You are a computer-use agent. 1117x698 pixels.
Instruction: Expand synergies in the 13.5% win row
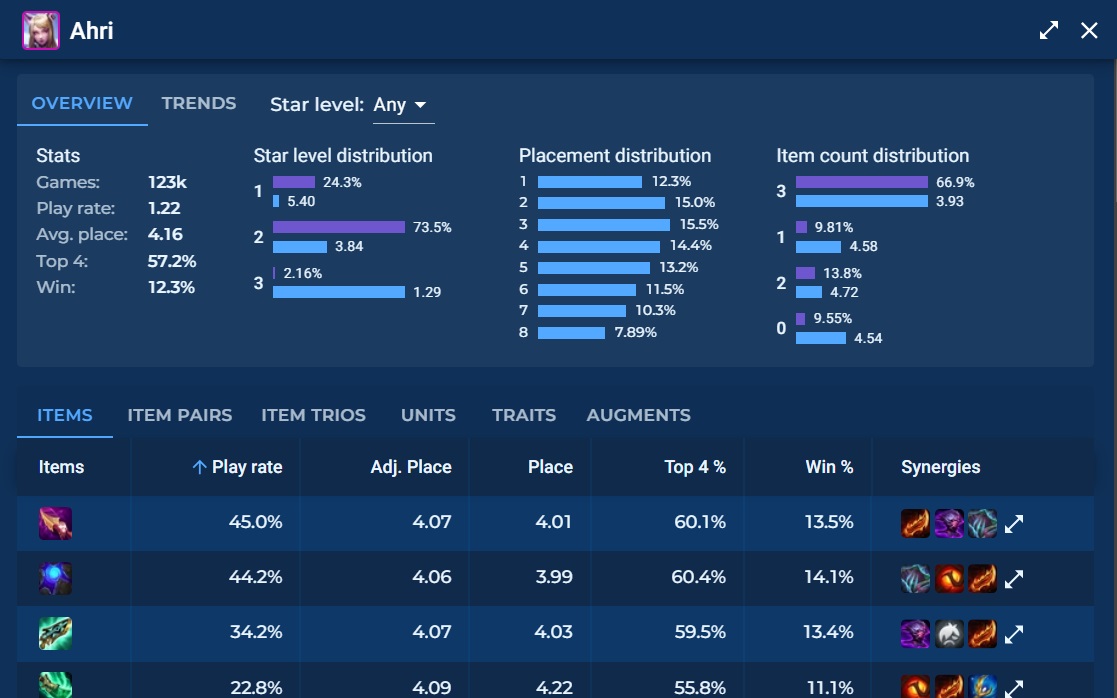pos(1014,524)
